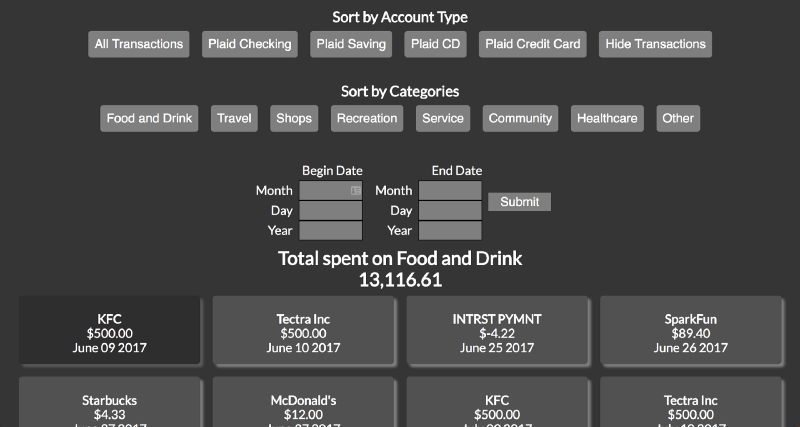Select the Community category filter
This screenshot has height=427, width=800.
520,118
